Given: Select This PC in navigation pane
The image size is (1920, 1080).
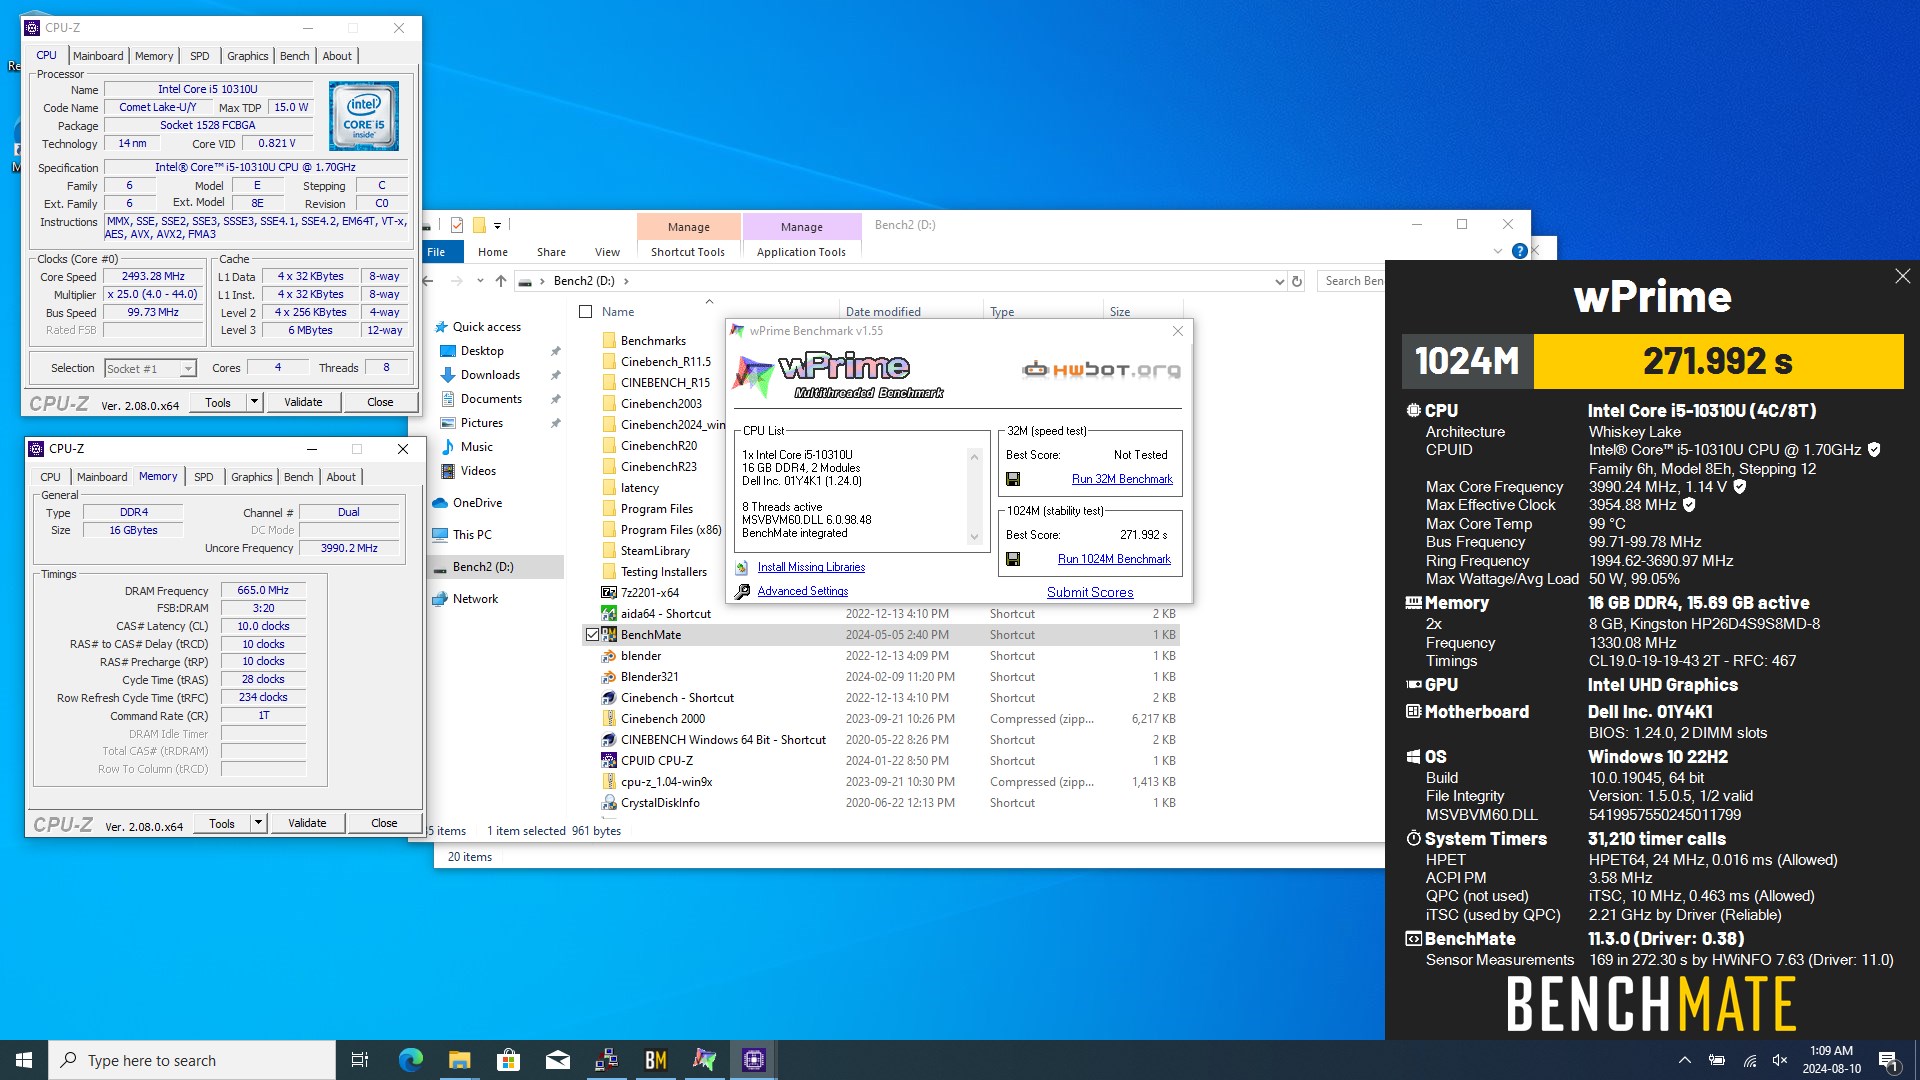Looking at the screenshot, I should click(472, 535).
